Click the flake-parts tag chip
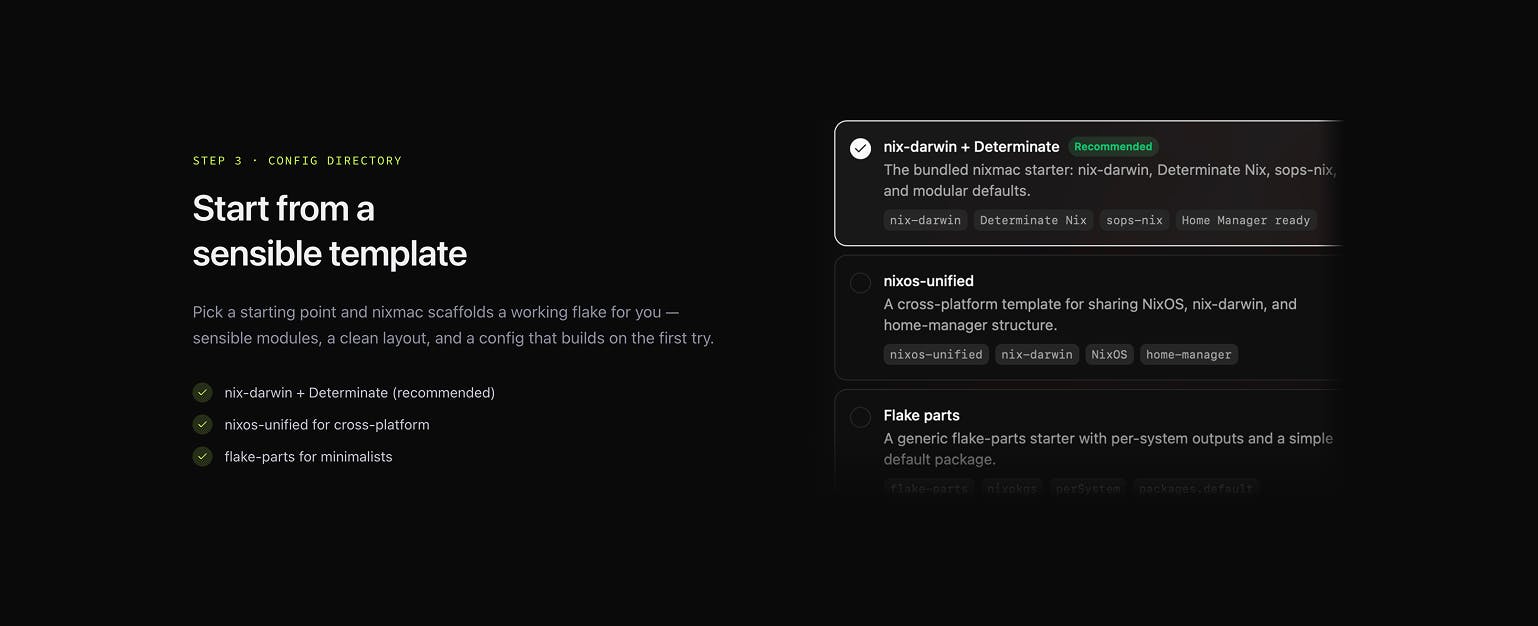The image size is (1538, 626). pos(929,488)
